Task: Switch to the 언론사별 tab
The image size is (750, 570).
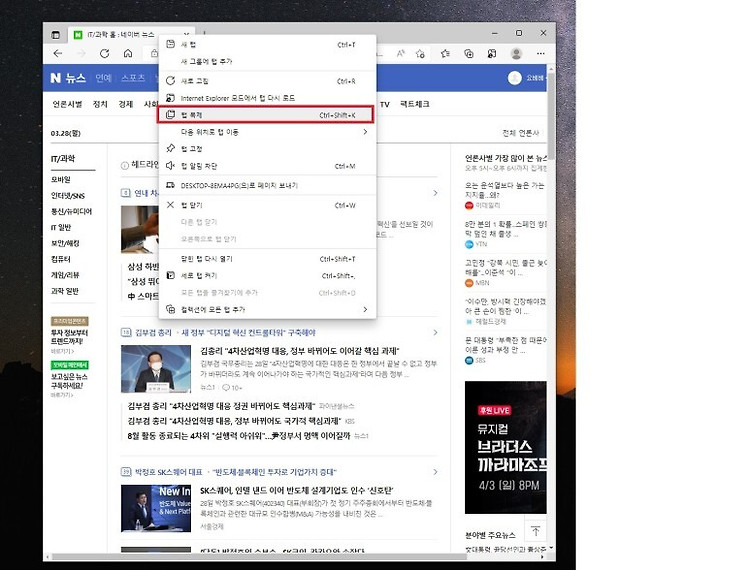Action: (x=67, y=104)
